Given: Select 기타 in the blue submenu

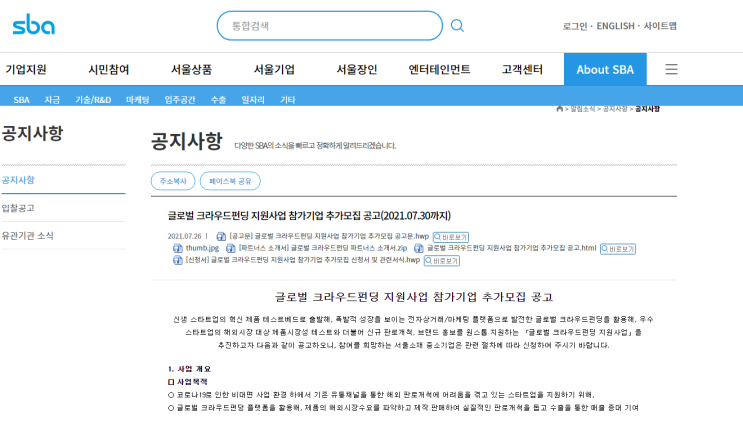Looking at the screenshot, I should (x=288, y=100).
